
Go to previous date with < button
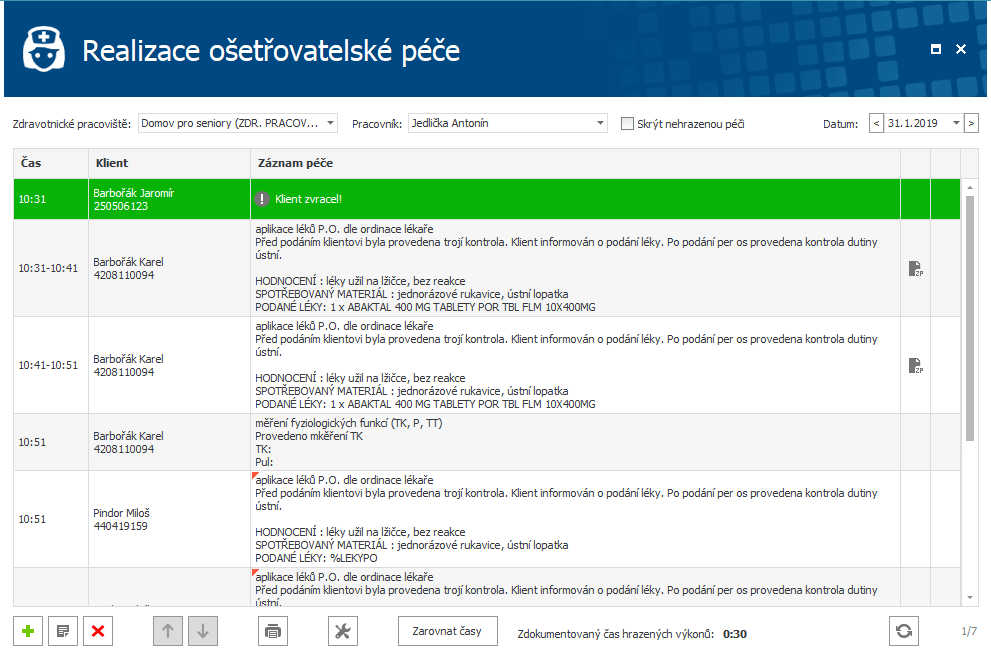tap(876, 123)
